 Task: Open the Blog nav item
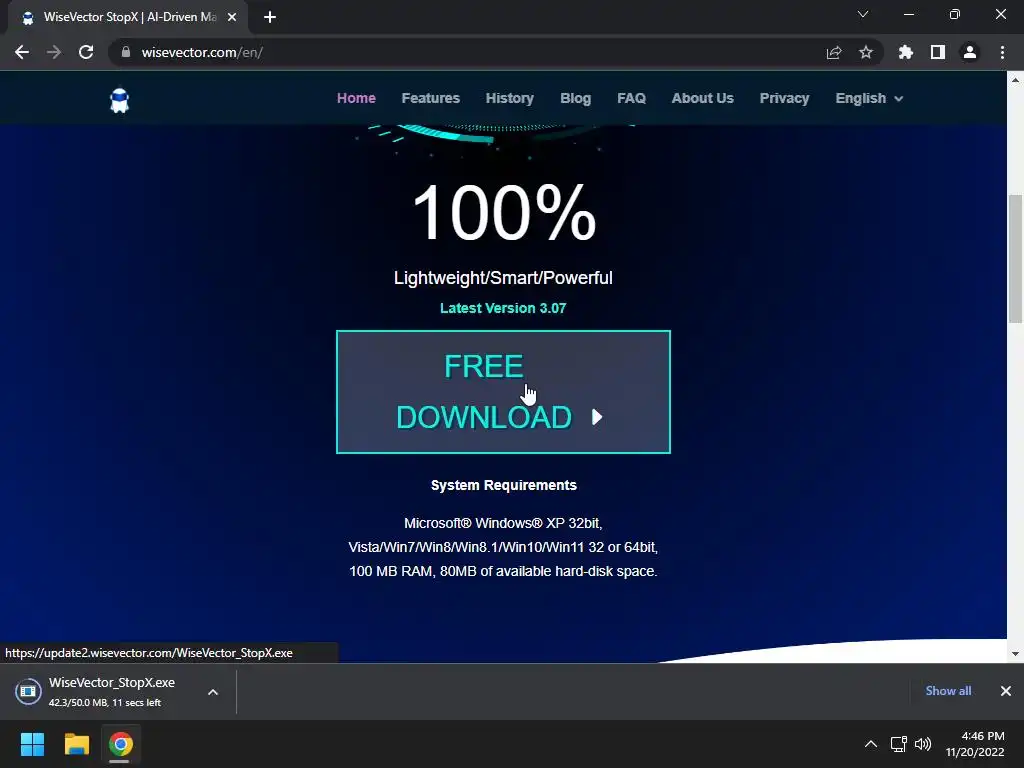pos(575,98)
